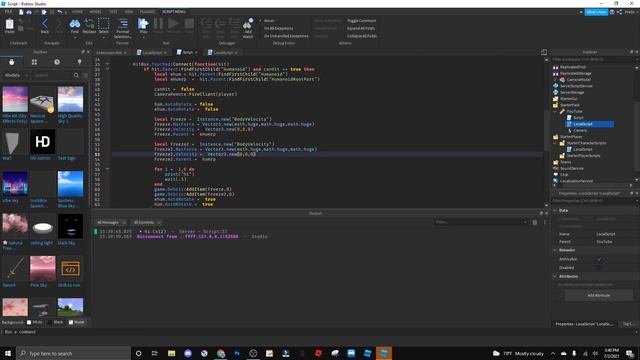640x360 pixels.
Task: Select Never debug errors option
Action: tap(268, 21)
